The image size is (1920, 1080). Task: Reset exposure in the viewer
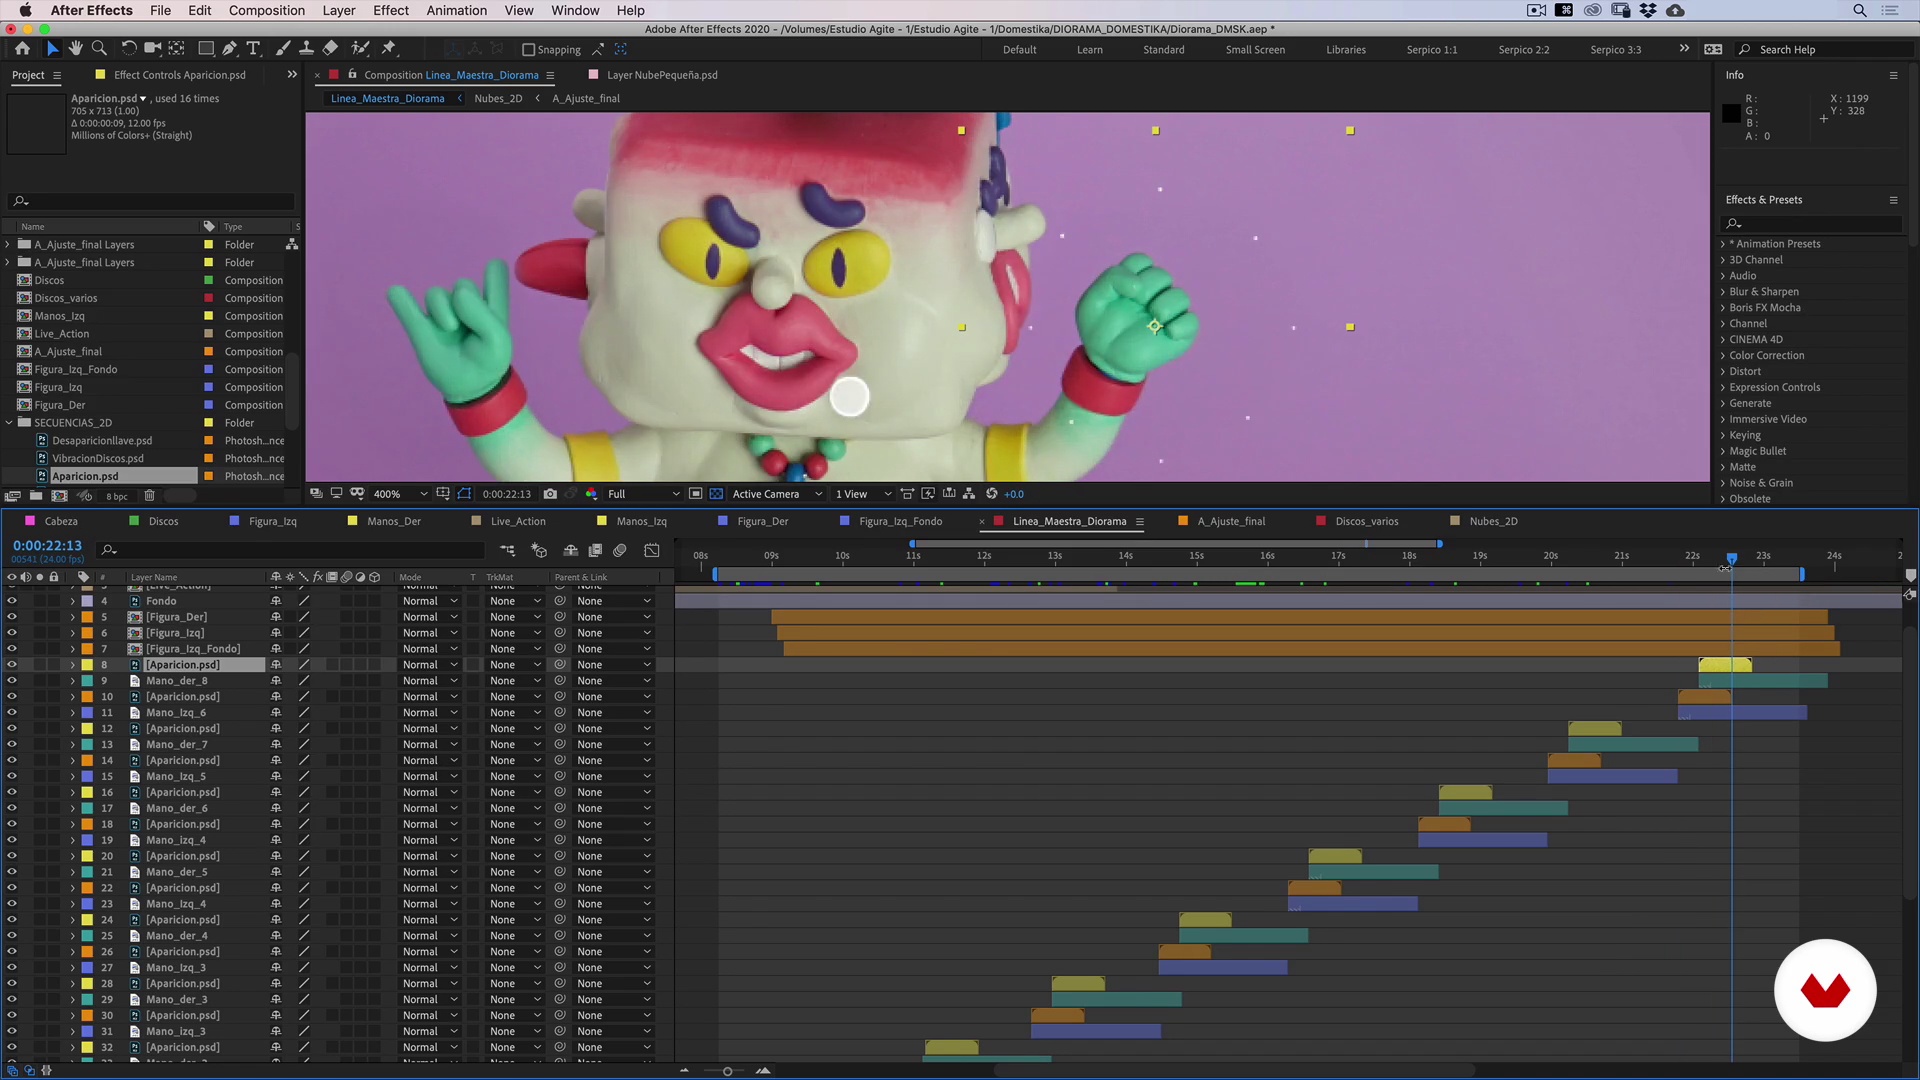[x=992, y=494]
